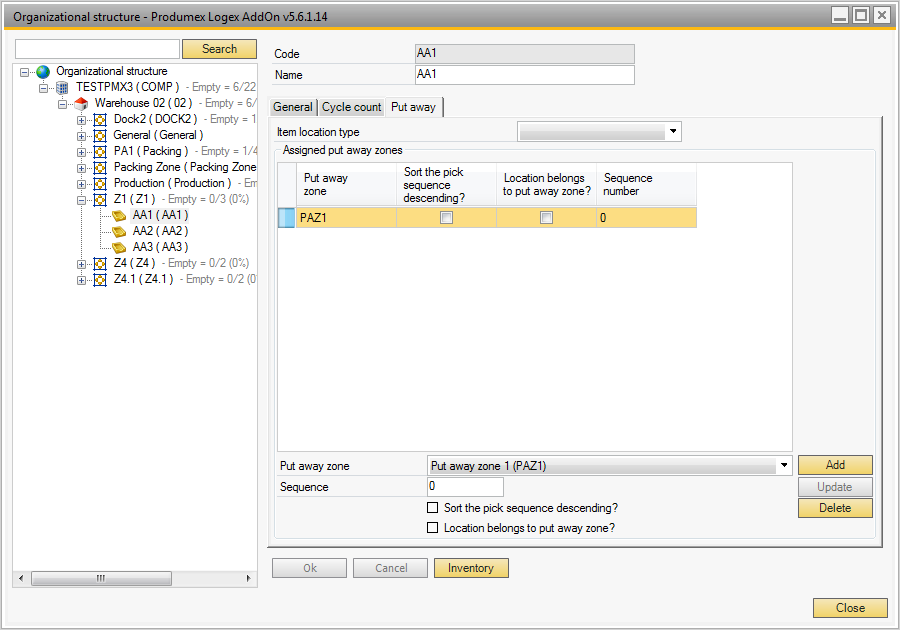The image size is (900, 630).
Task: Click the TESTPMX3 company building icon
Action: (x=62, y=88)
